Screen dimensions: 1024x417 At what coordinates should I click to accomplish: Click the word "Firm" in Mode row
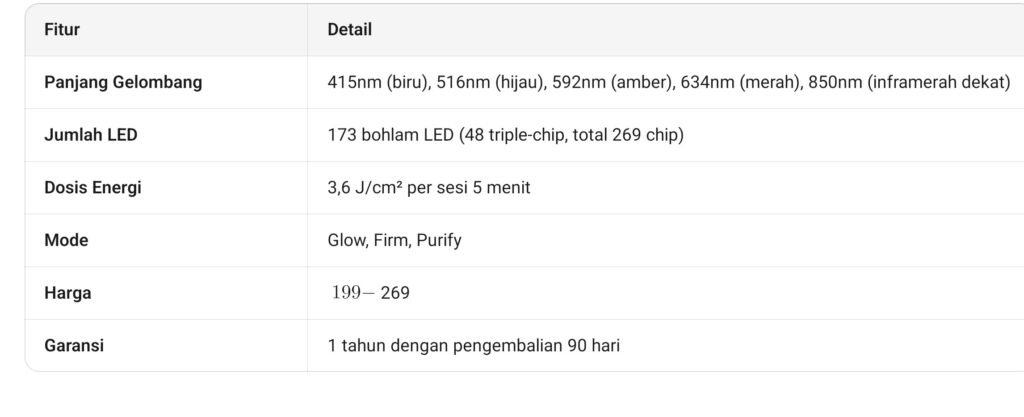(391, 240)
